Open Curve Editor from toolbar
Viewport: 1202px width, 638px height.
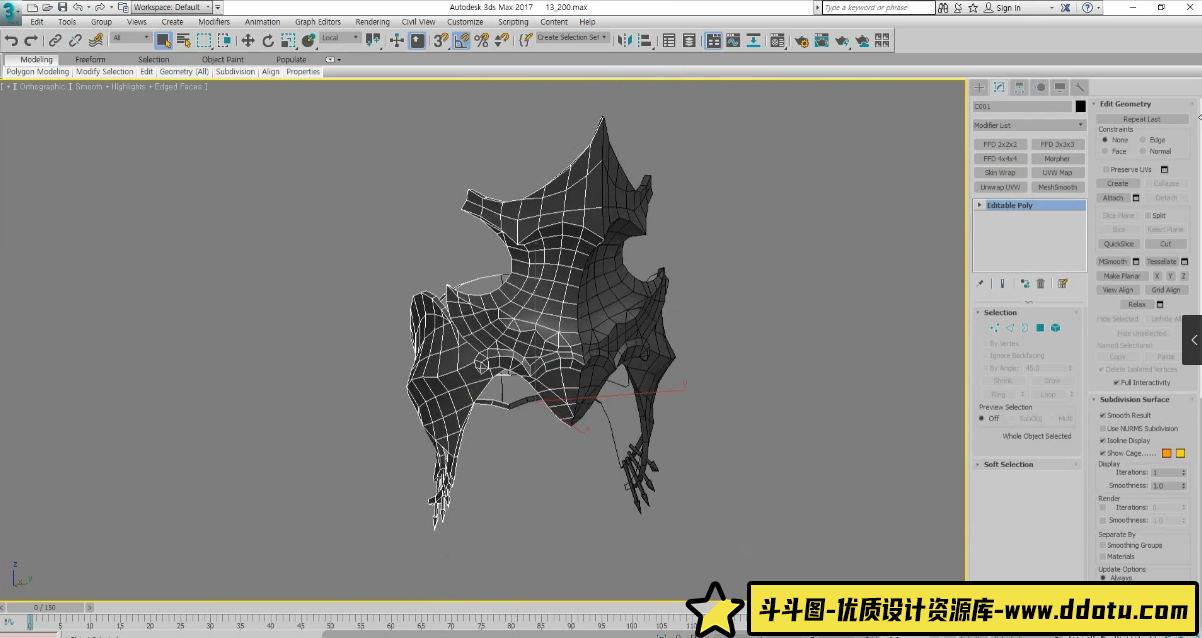tap(733, 40)
